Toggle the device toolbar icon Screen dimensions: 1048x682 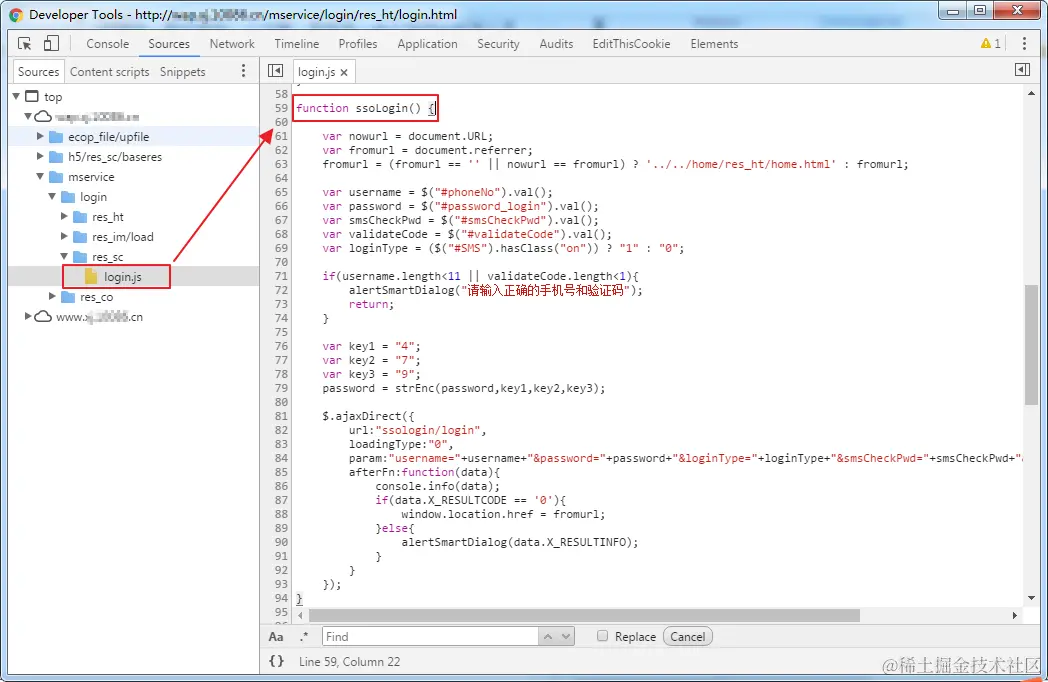click(x=51, y=43)
